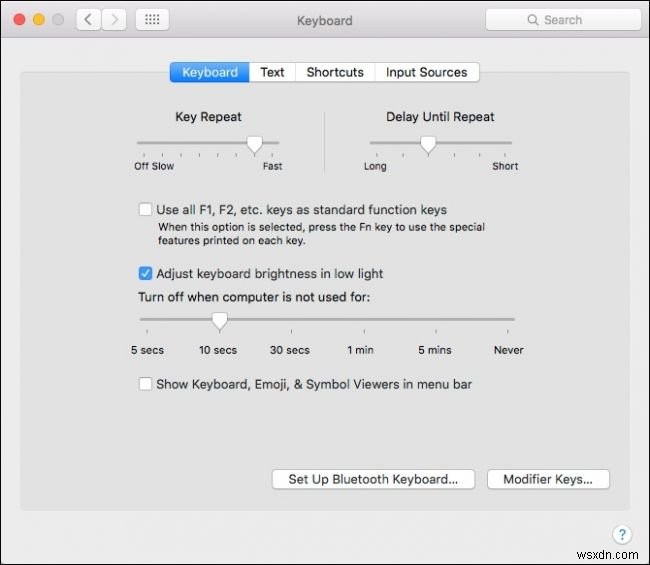650x565 pixels.
Task: Open the help question mark button
Action: coord(622,534)
